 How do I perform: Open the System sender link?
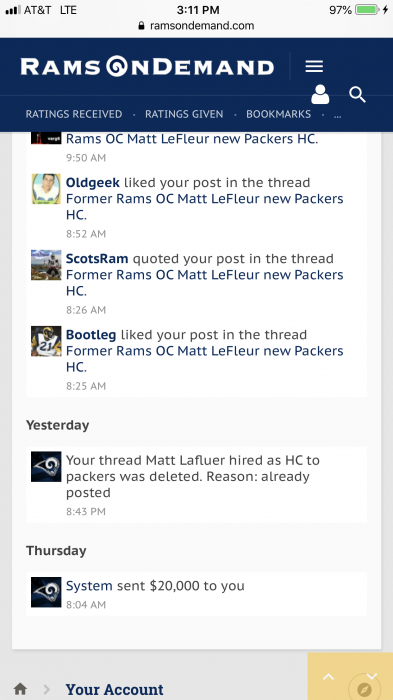click(89, 586)
